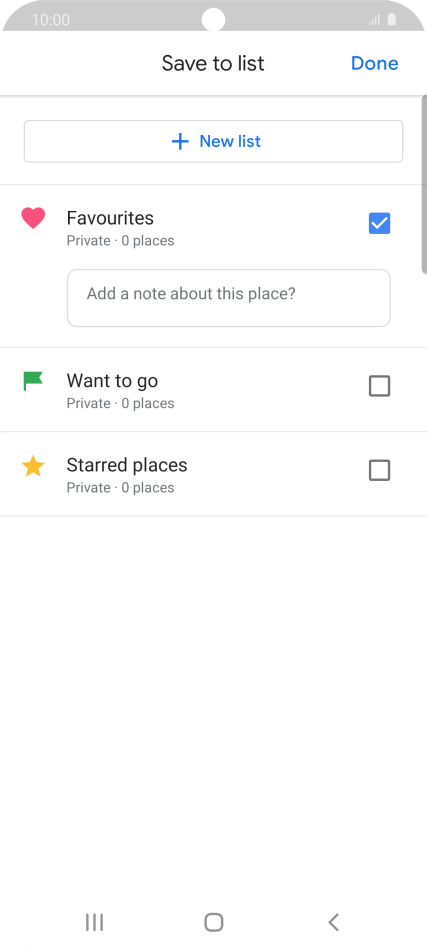Image resolution: width=427 pixels, height=950 pixels.
Task: Tap Done to save selection
Action: coord(375,63)
